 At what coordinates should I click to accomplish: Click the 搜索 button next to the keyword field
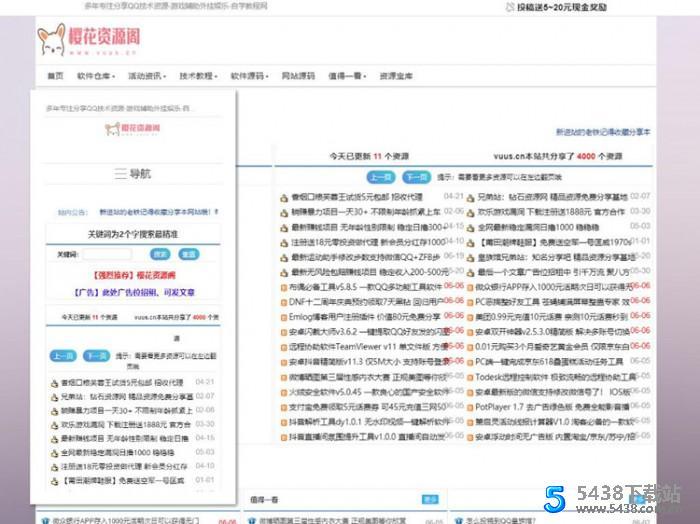click(x=160, y=254)
